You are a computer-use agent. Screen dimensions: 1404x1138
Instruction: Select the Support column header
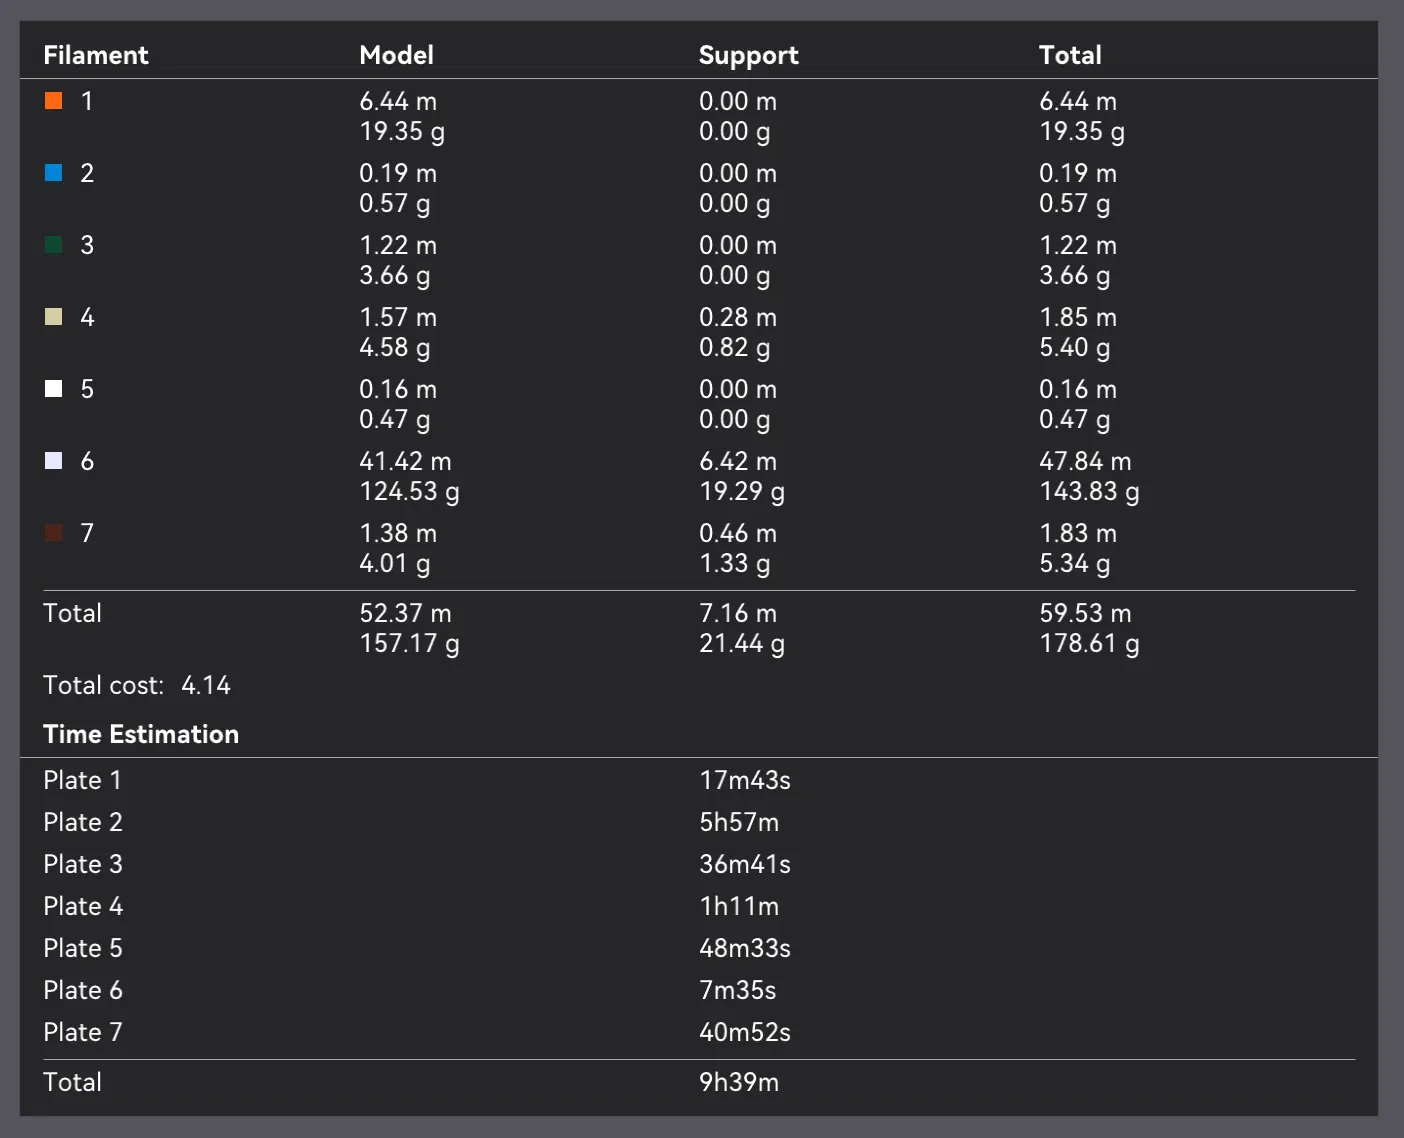[748, 55]
